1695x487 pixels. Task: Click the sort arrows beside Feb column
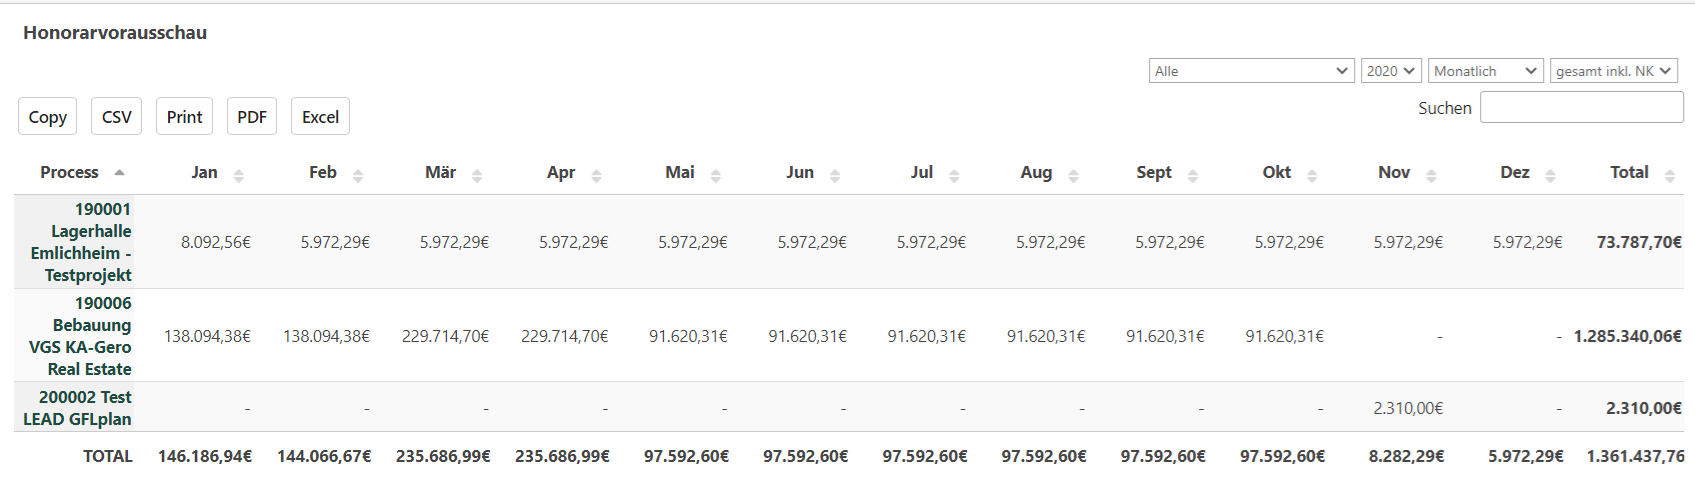358,175
